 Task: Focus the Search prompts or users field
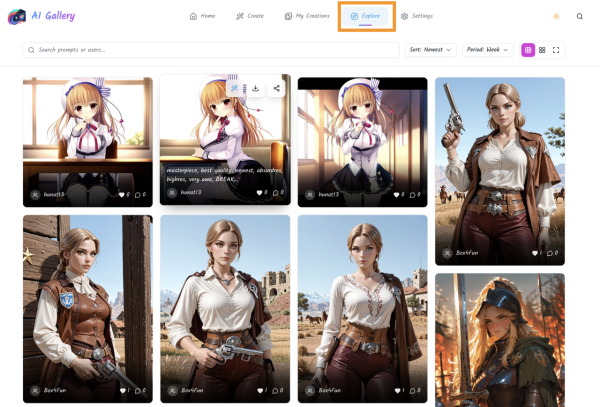[x=211, y=50]
